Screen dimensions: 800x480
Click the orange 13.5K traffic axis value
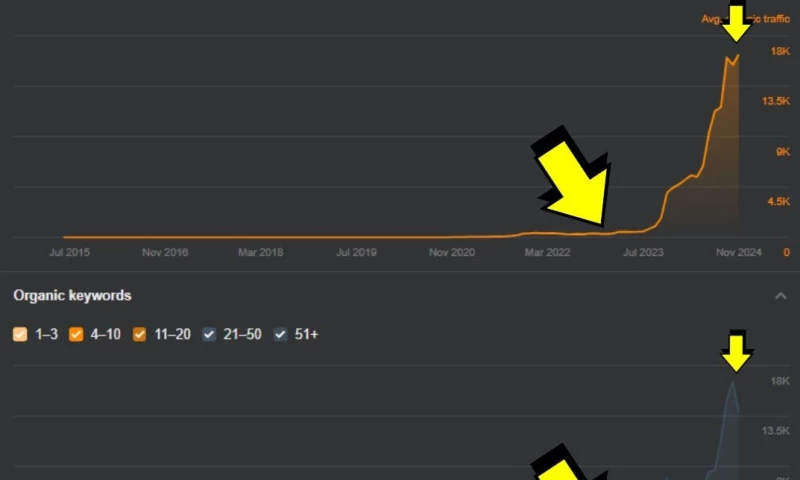[x=776, y=101]
